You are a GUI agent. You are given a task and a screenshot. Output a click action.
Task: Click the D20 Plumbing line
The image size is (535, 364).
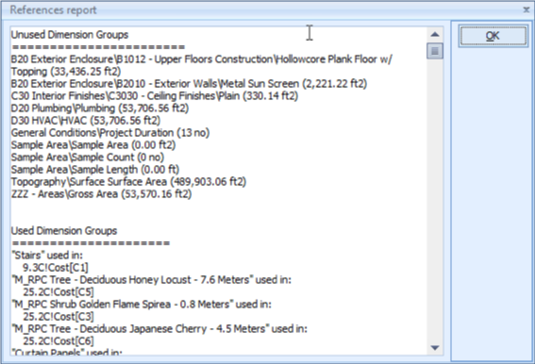click(100, 108)
